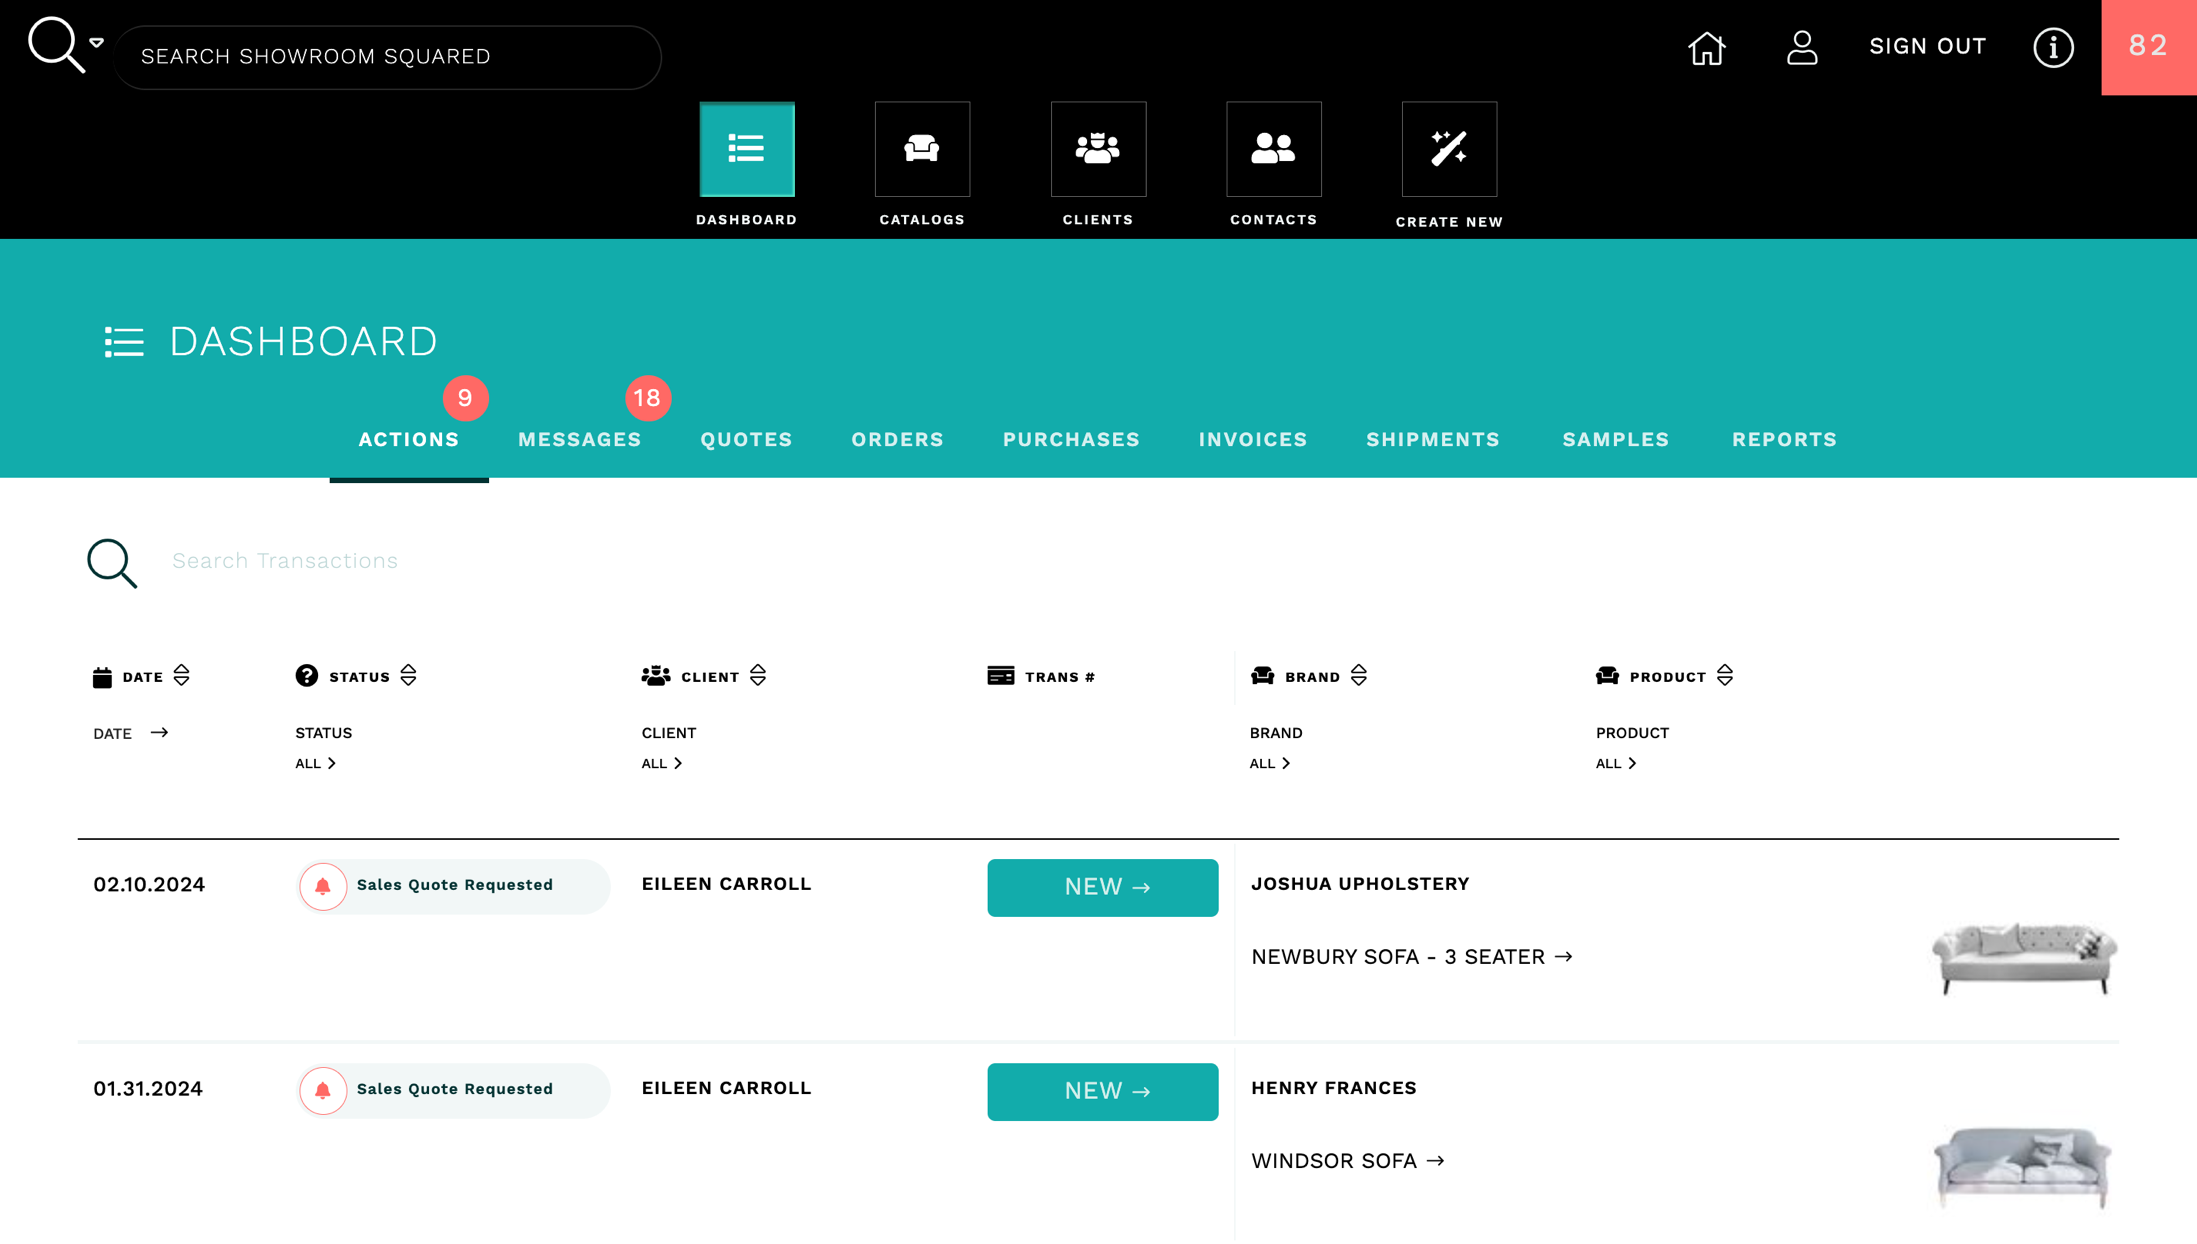
Task: Click the info circle icon
Action: click(x=2053, y=48)
